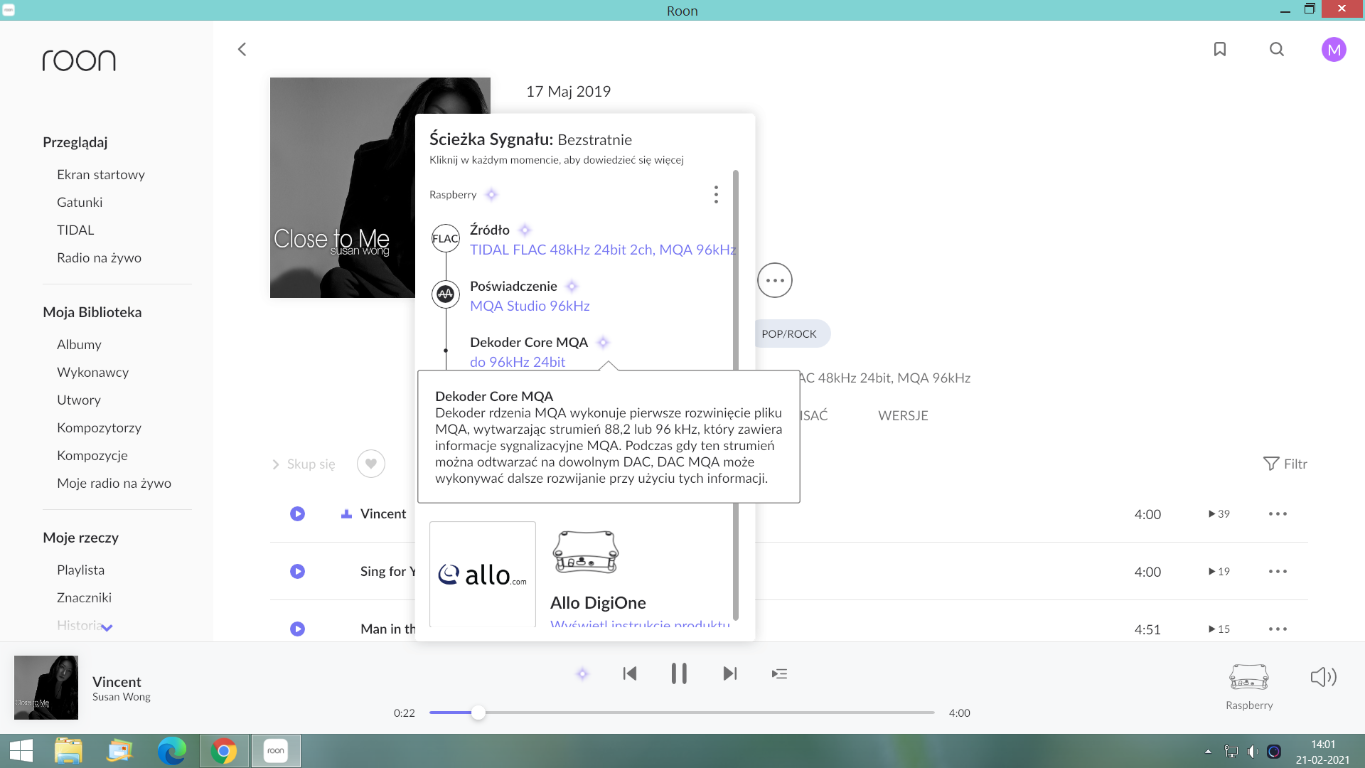Open Radio na żywo in sidebar
The width and height of the screenshot is (1365, 768).
click(99, 258)
